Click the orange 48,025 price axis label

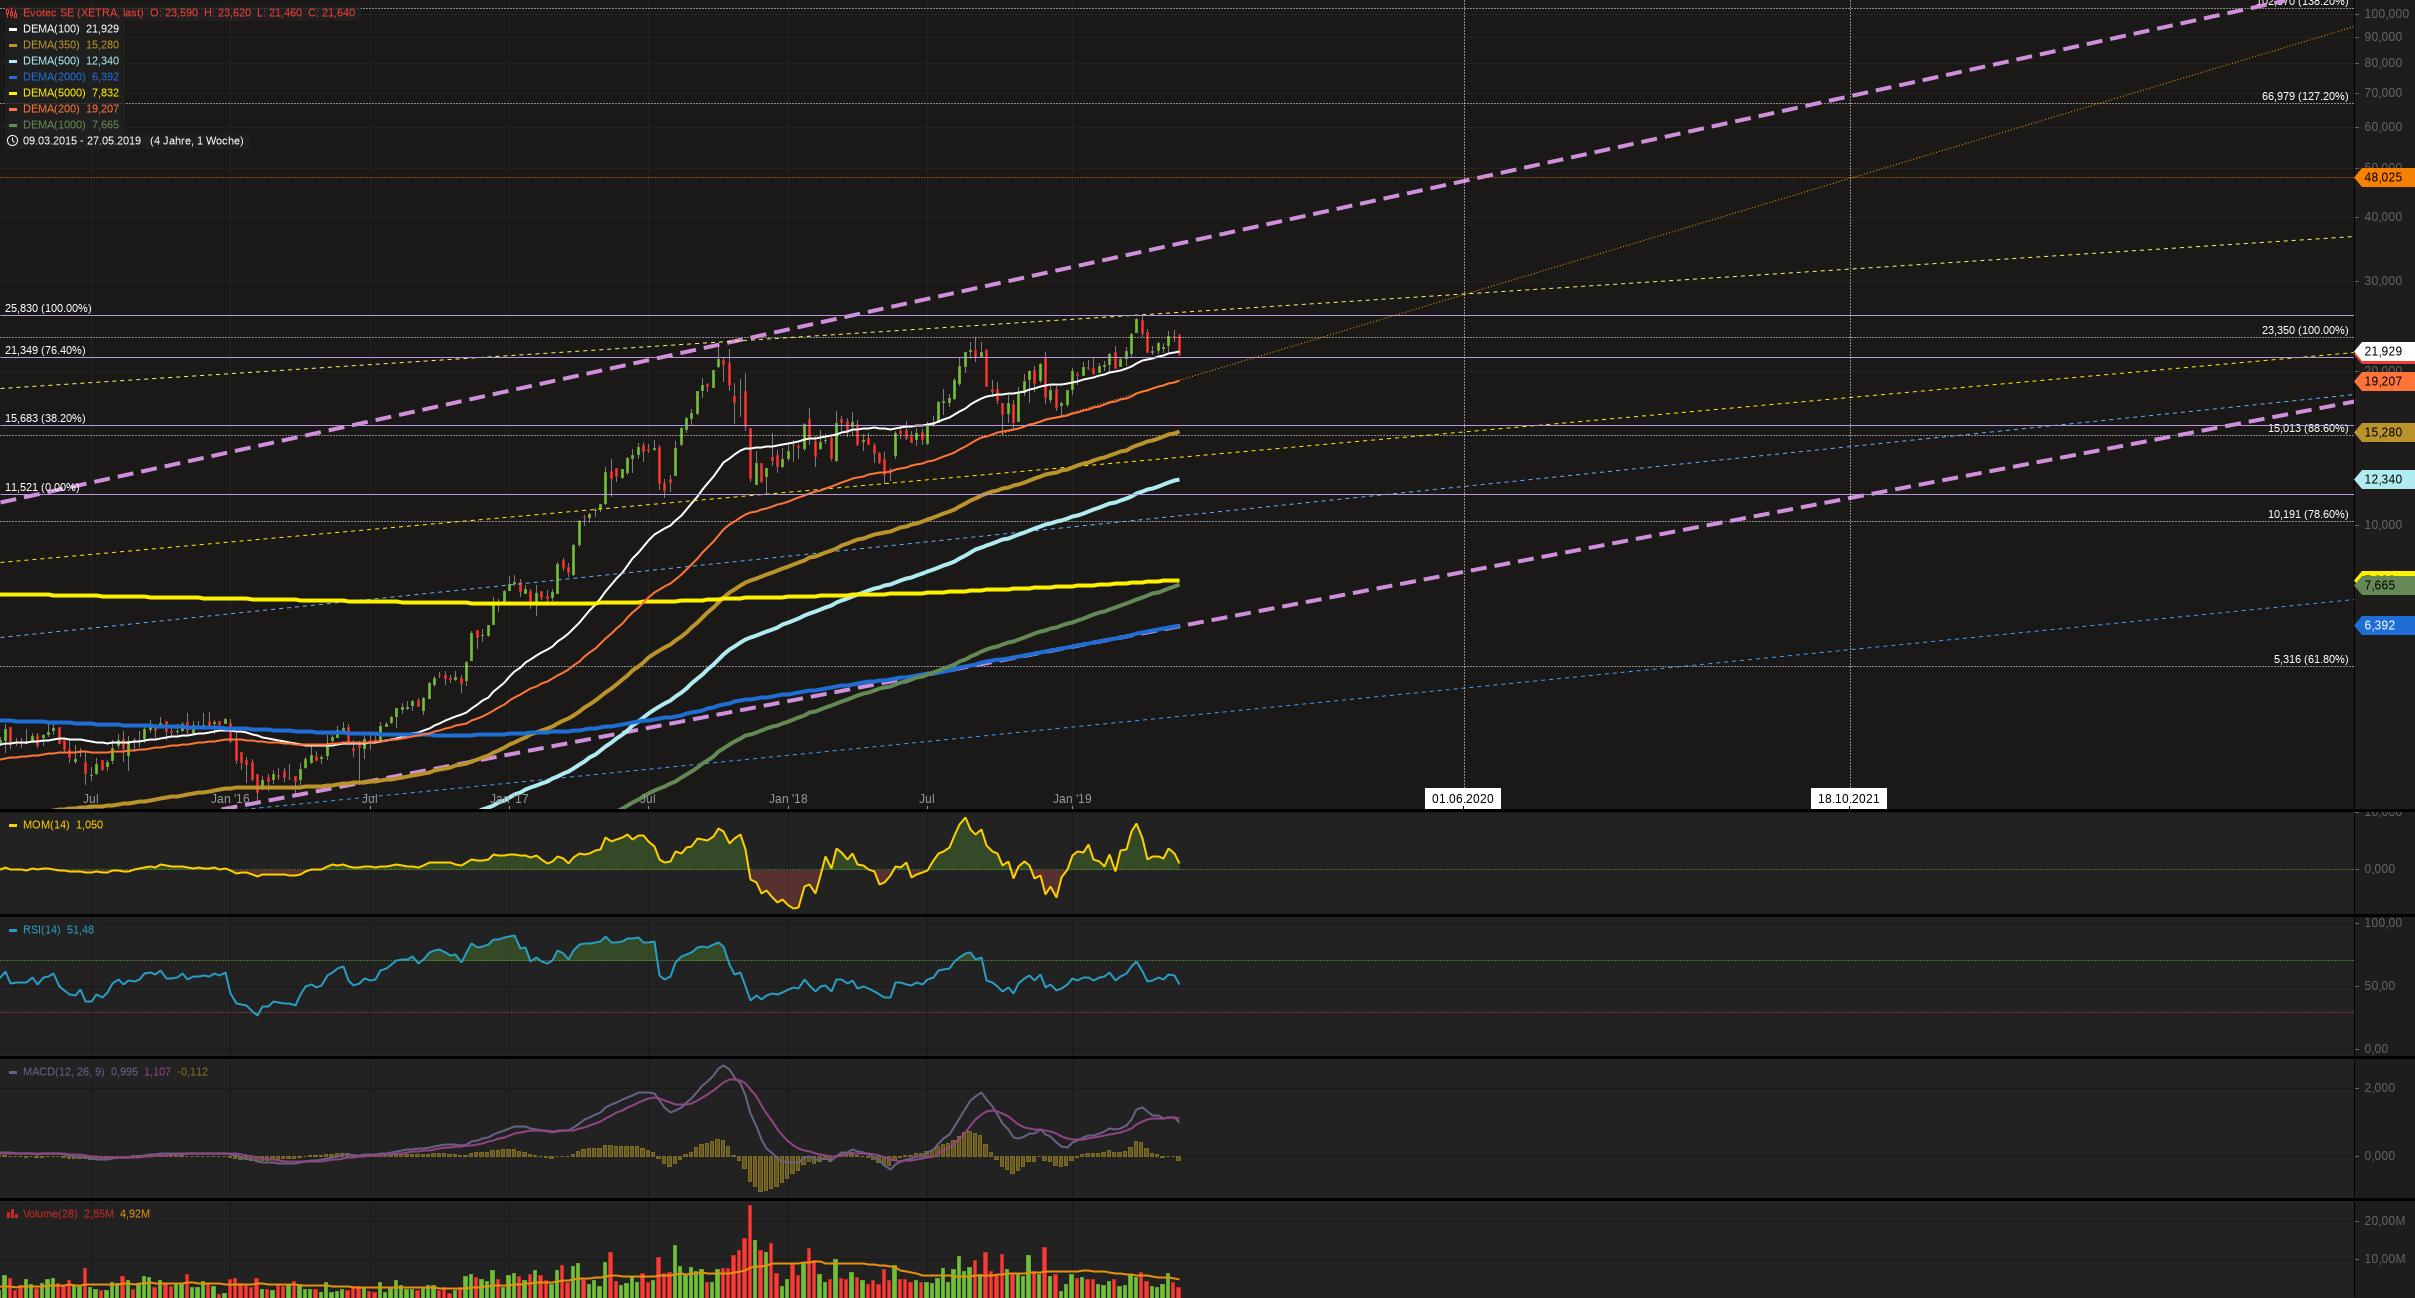2383,178
